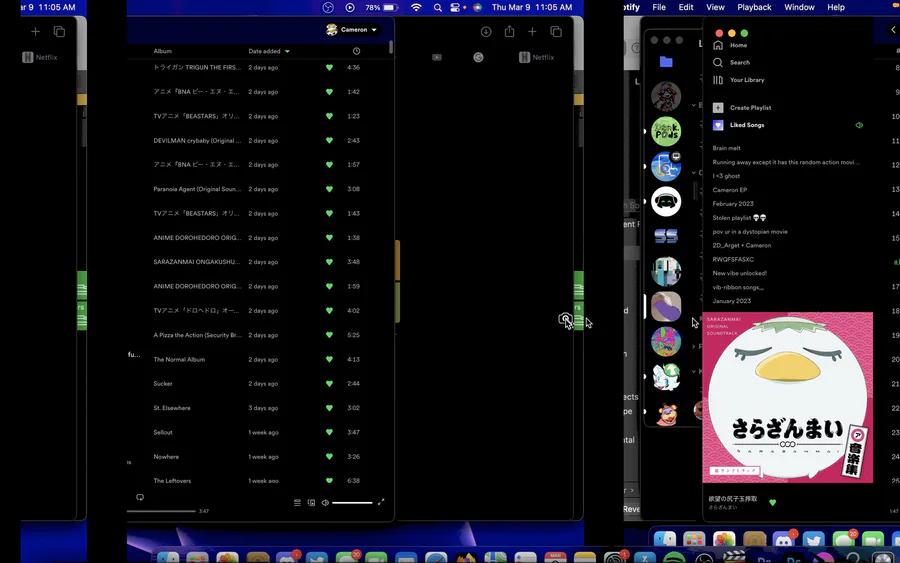Open the File menu
Viewport: 900px width, 563px height.
659,7
